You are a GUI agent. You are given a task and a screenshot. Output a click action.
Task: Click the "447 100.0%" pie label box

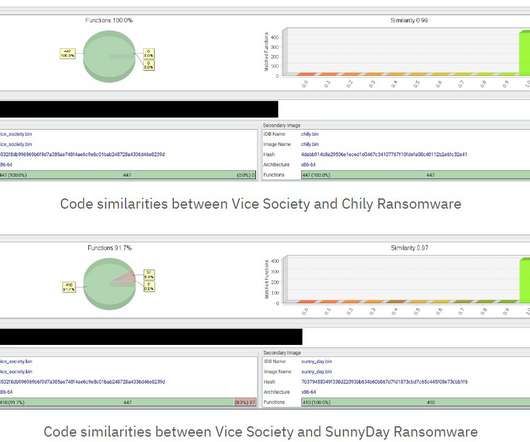coord(68,53)
